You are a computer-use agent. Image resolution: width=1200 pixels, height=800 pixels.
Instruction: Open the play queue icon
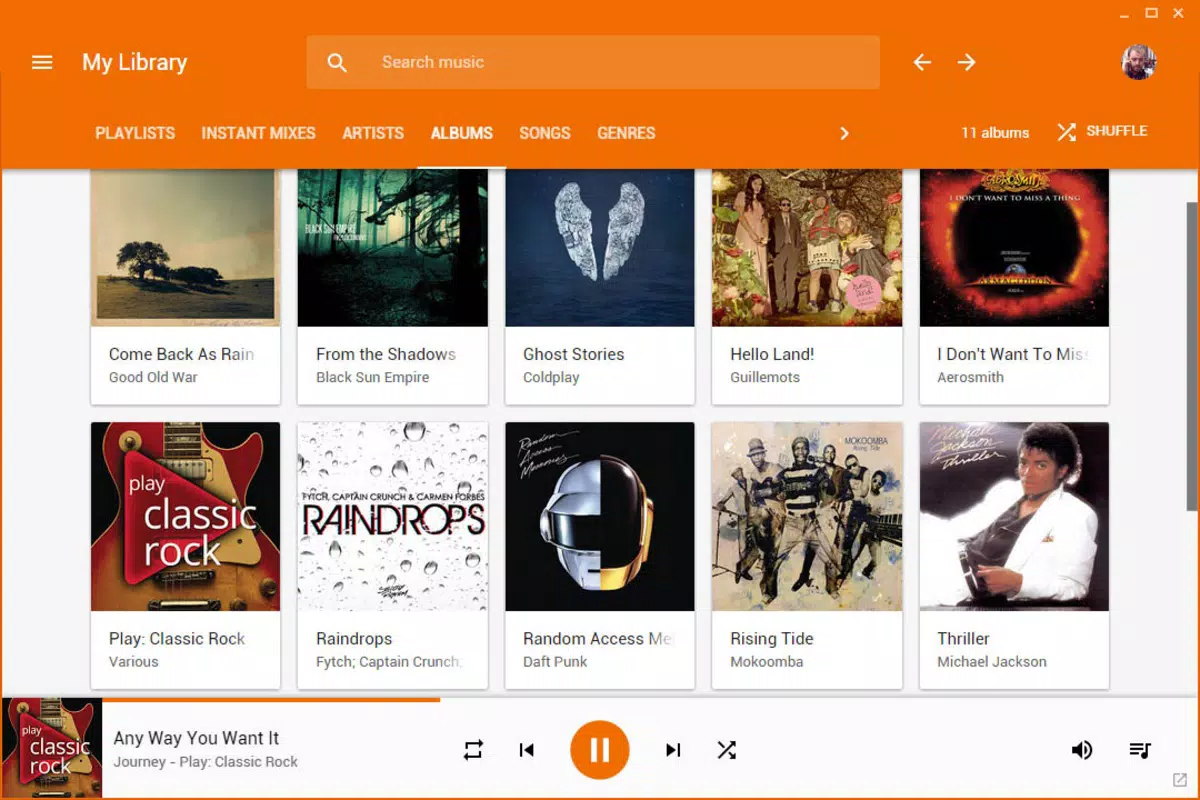[1140, 750]
